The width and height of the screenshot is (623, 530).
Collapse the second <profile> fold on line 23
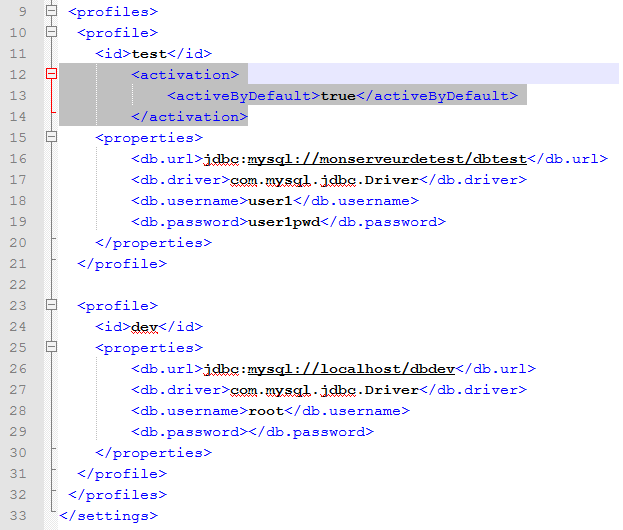(x=52, y=305)
